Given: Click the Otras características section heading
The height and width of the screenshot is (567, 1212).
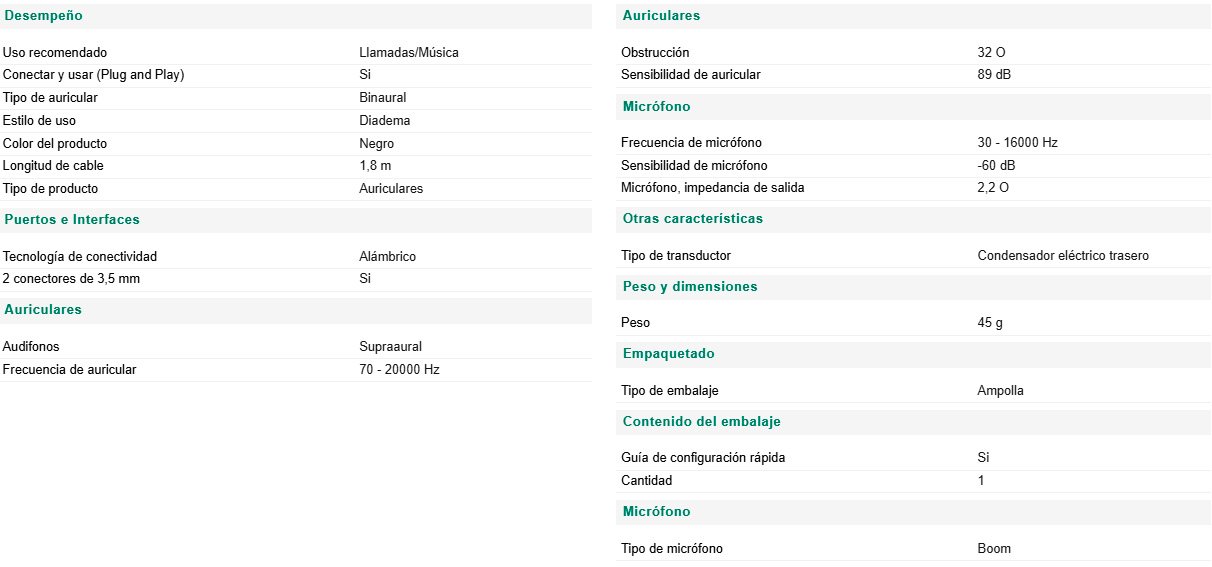Looking at the screenshot, I should [692, 218].
